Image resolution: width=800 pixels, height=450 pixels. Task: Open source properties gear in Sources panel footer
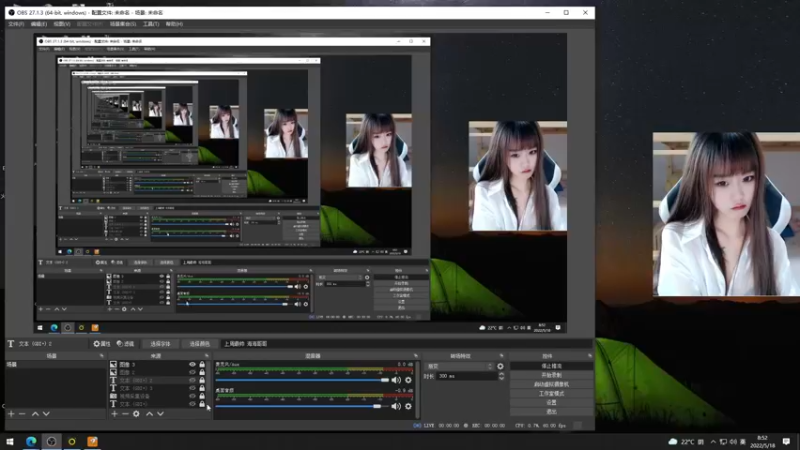pyautogui.click(x=136, y=414)
